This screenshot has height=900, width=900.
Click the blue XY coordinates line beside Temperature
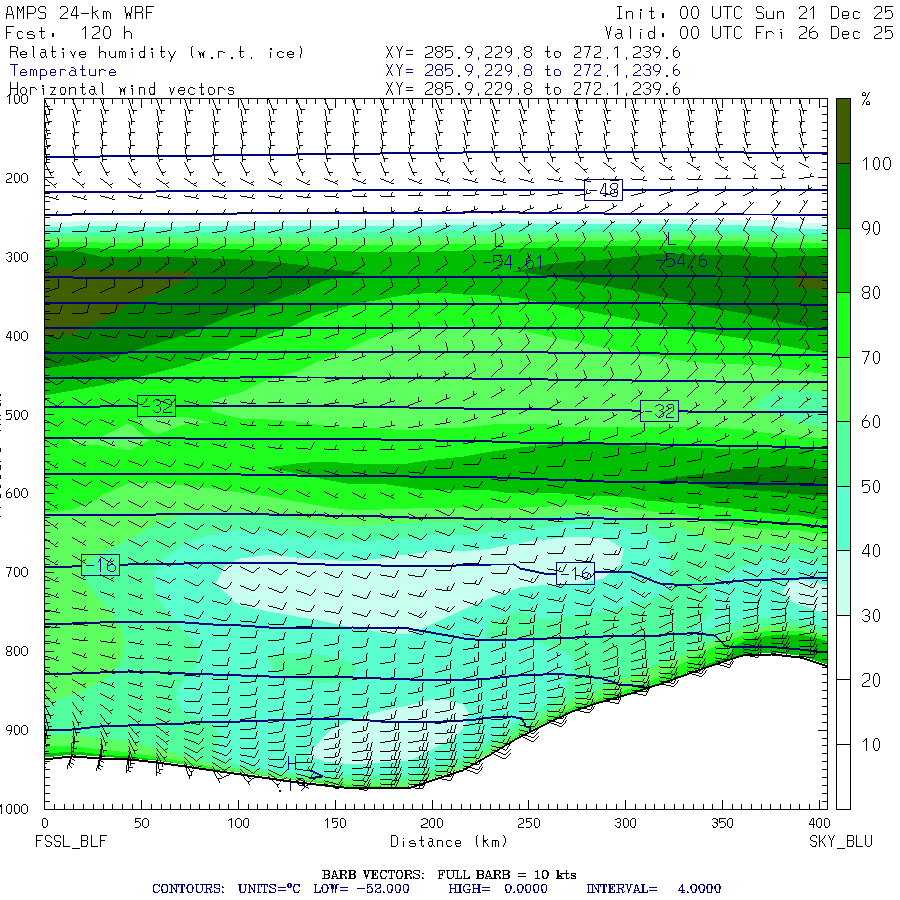(533, 71)
